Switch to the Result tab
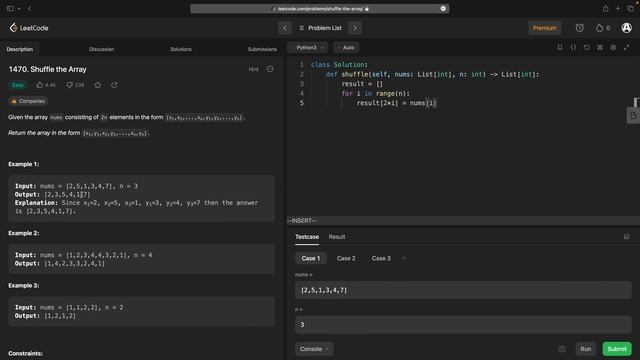Screen dimensions: 640x360 point(337,237)
